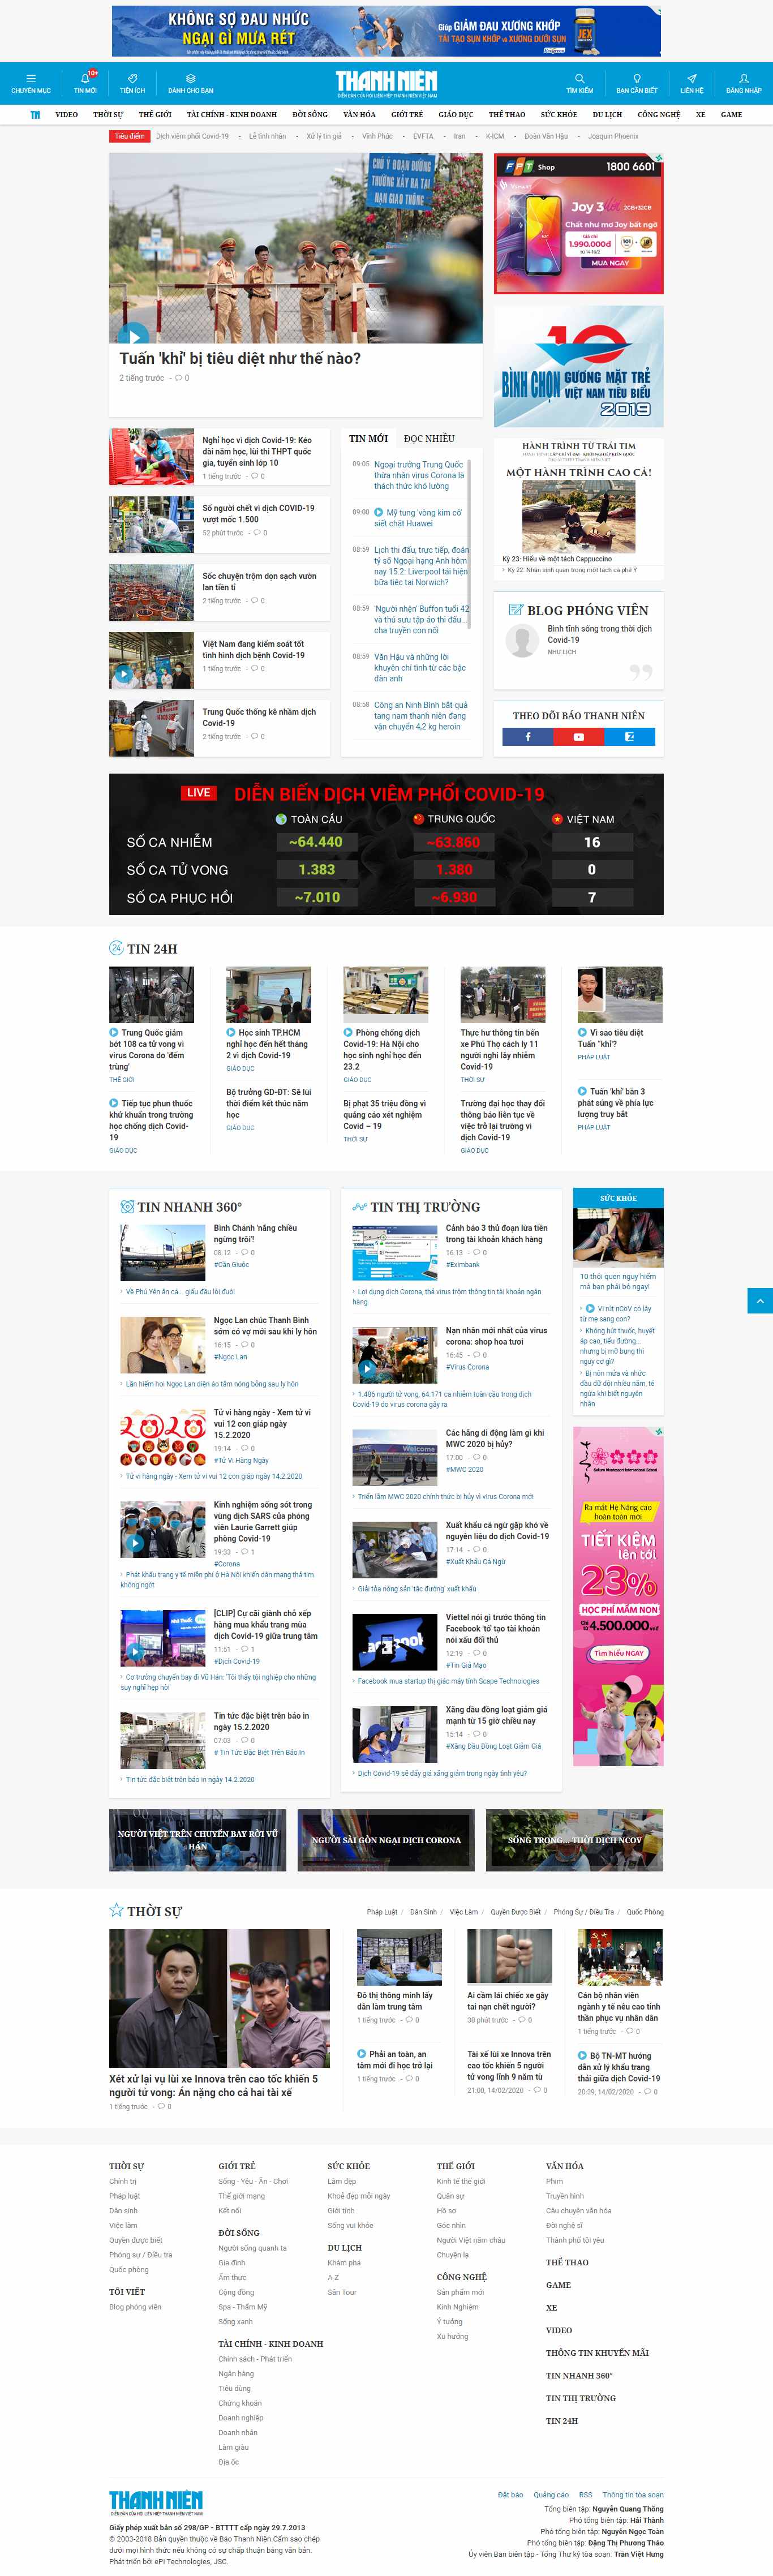This screenshot has height=2576, width=773.
Task: Click the RSS link in the footer
Action: [x=585, y=2494]
